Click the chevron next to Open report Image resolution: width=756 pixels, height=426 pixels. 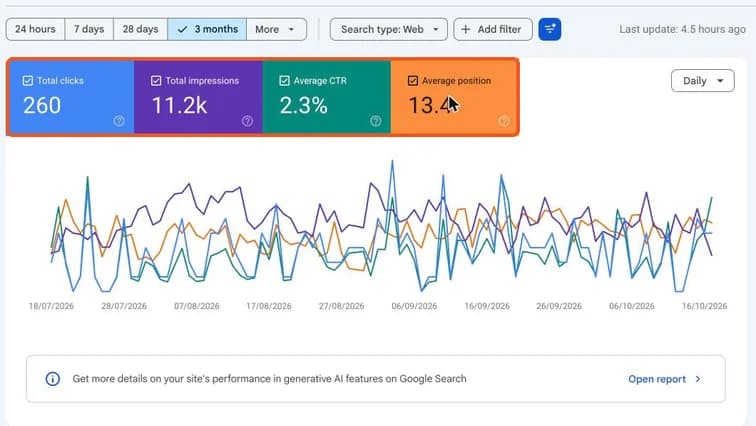698,379
